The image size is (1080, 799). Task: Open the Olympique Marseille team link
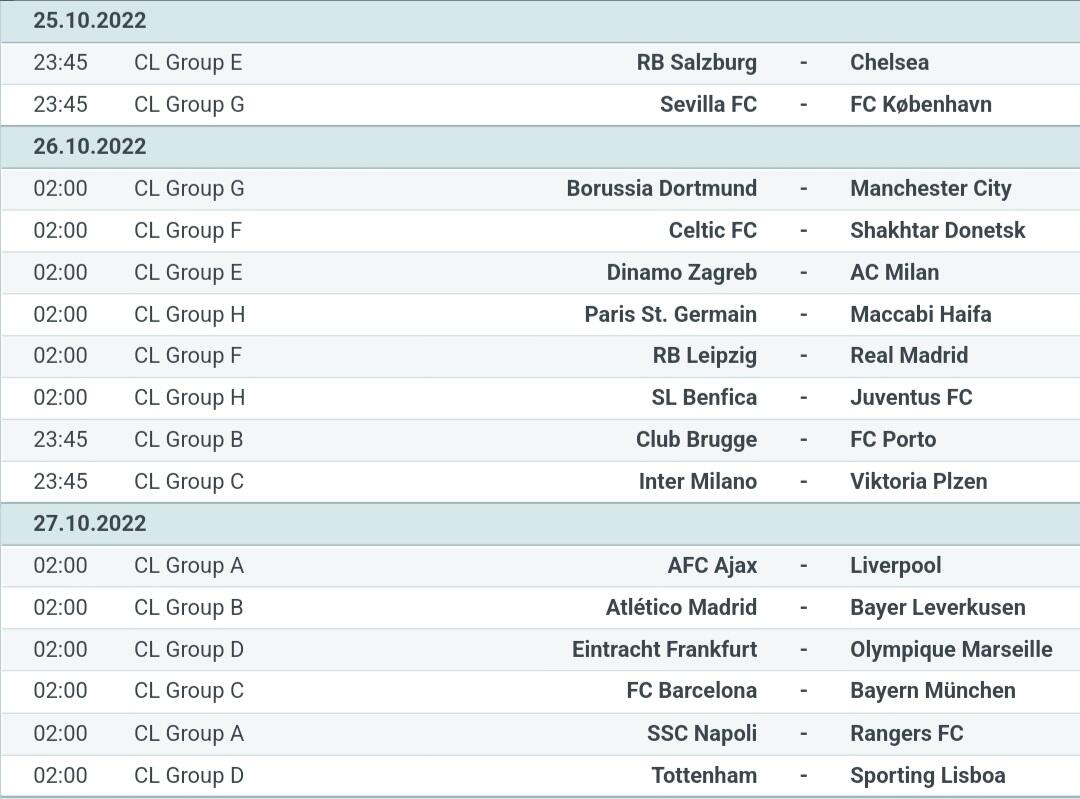(x=951, y=650)
